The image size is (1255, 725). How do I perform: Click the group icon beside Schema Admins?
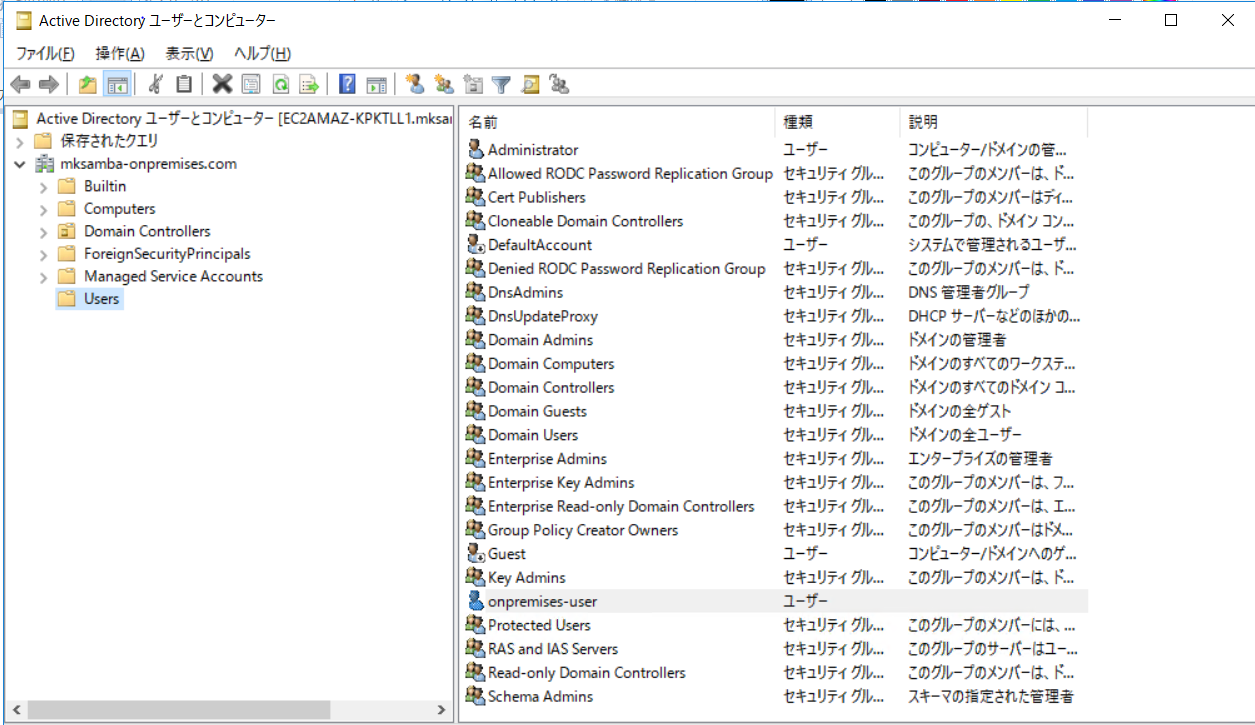pos(476,696)
